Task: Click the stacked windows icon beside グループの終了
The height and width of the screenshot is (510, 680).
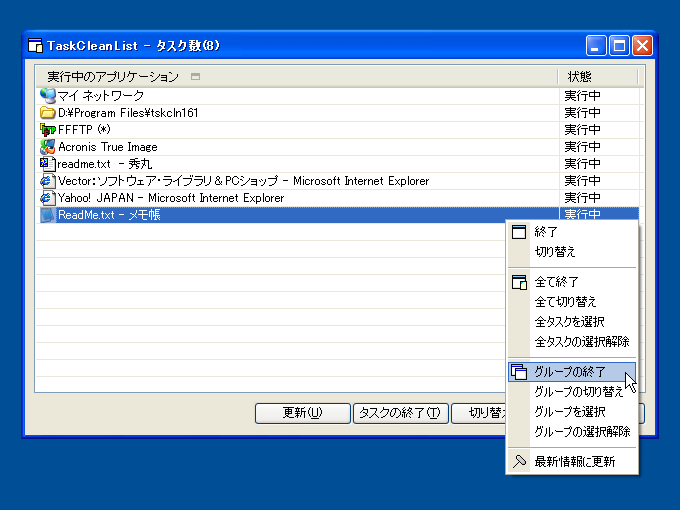Action: (519, 372)
